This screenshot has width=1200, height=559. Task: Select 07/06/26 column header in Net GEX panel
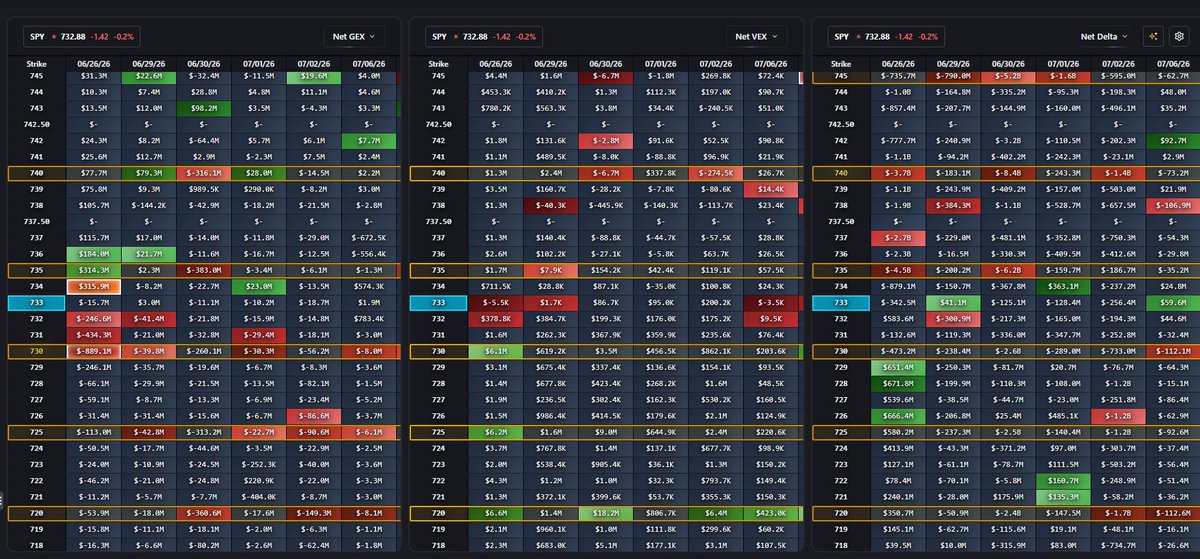coord(367,63)
